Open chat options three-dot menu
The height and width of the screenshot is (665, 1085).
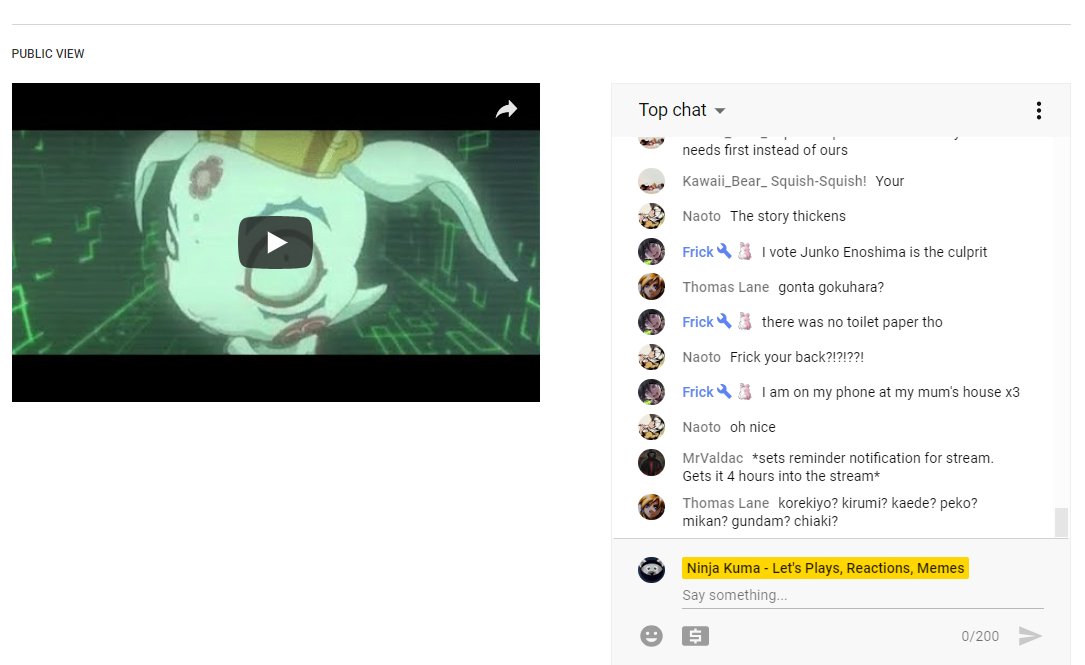[1039, 111]
